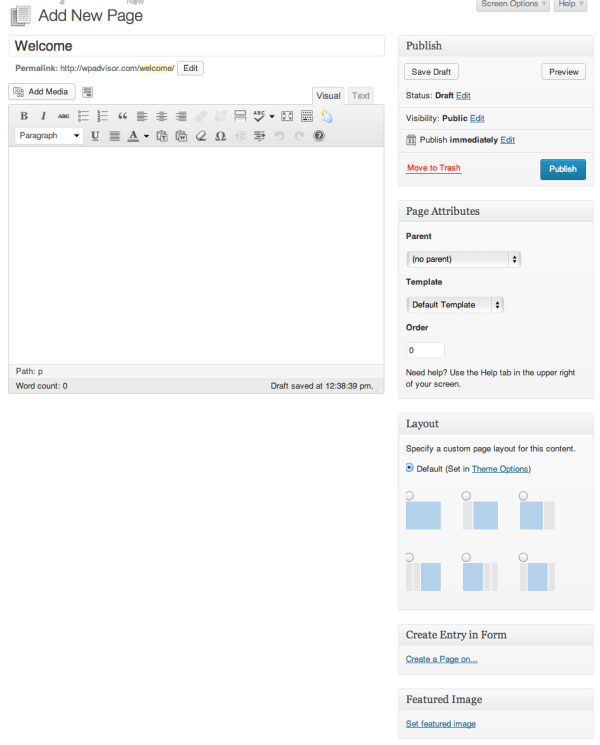Switch to the Text editor tab
Viewport: 600px width, 745px height.
361,96
